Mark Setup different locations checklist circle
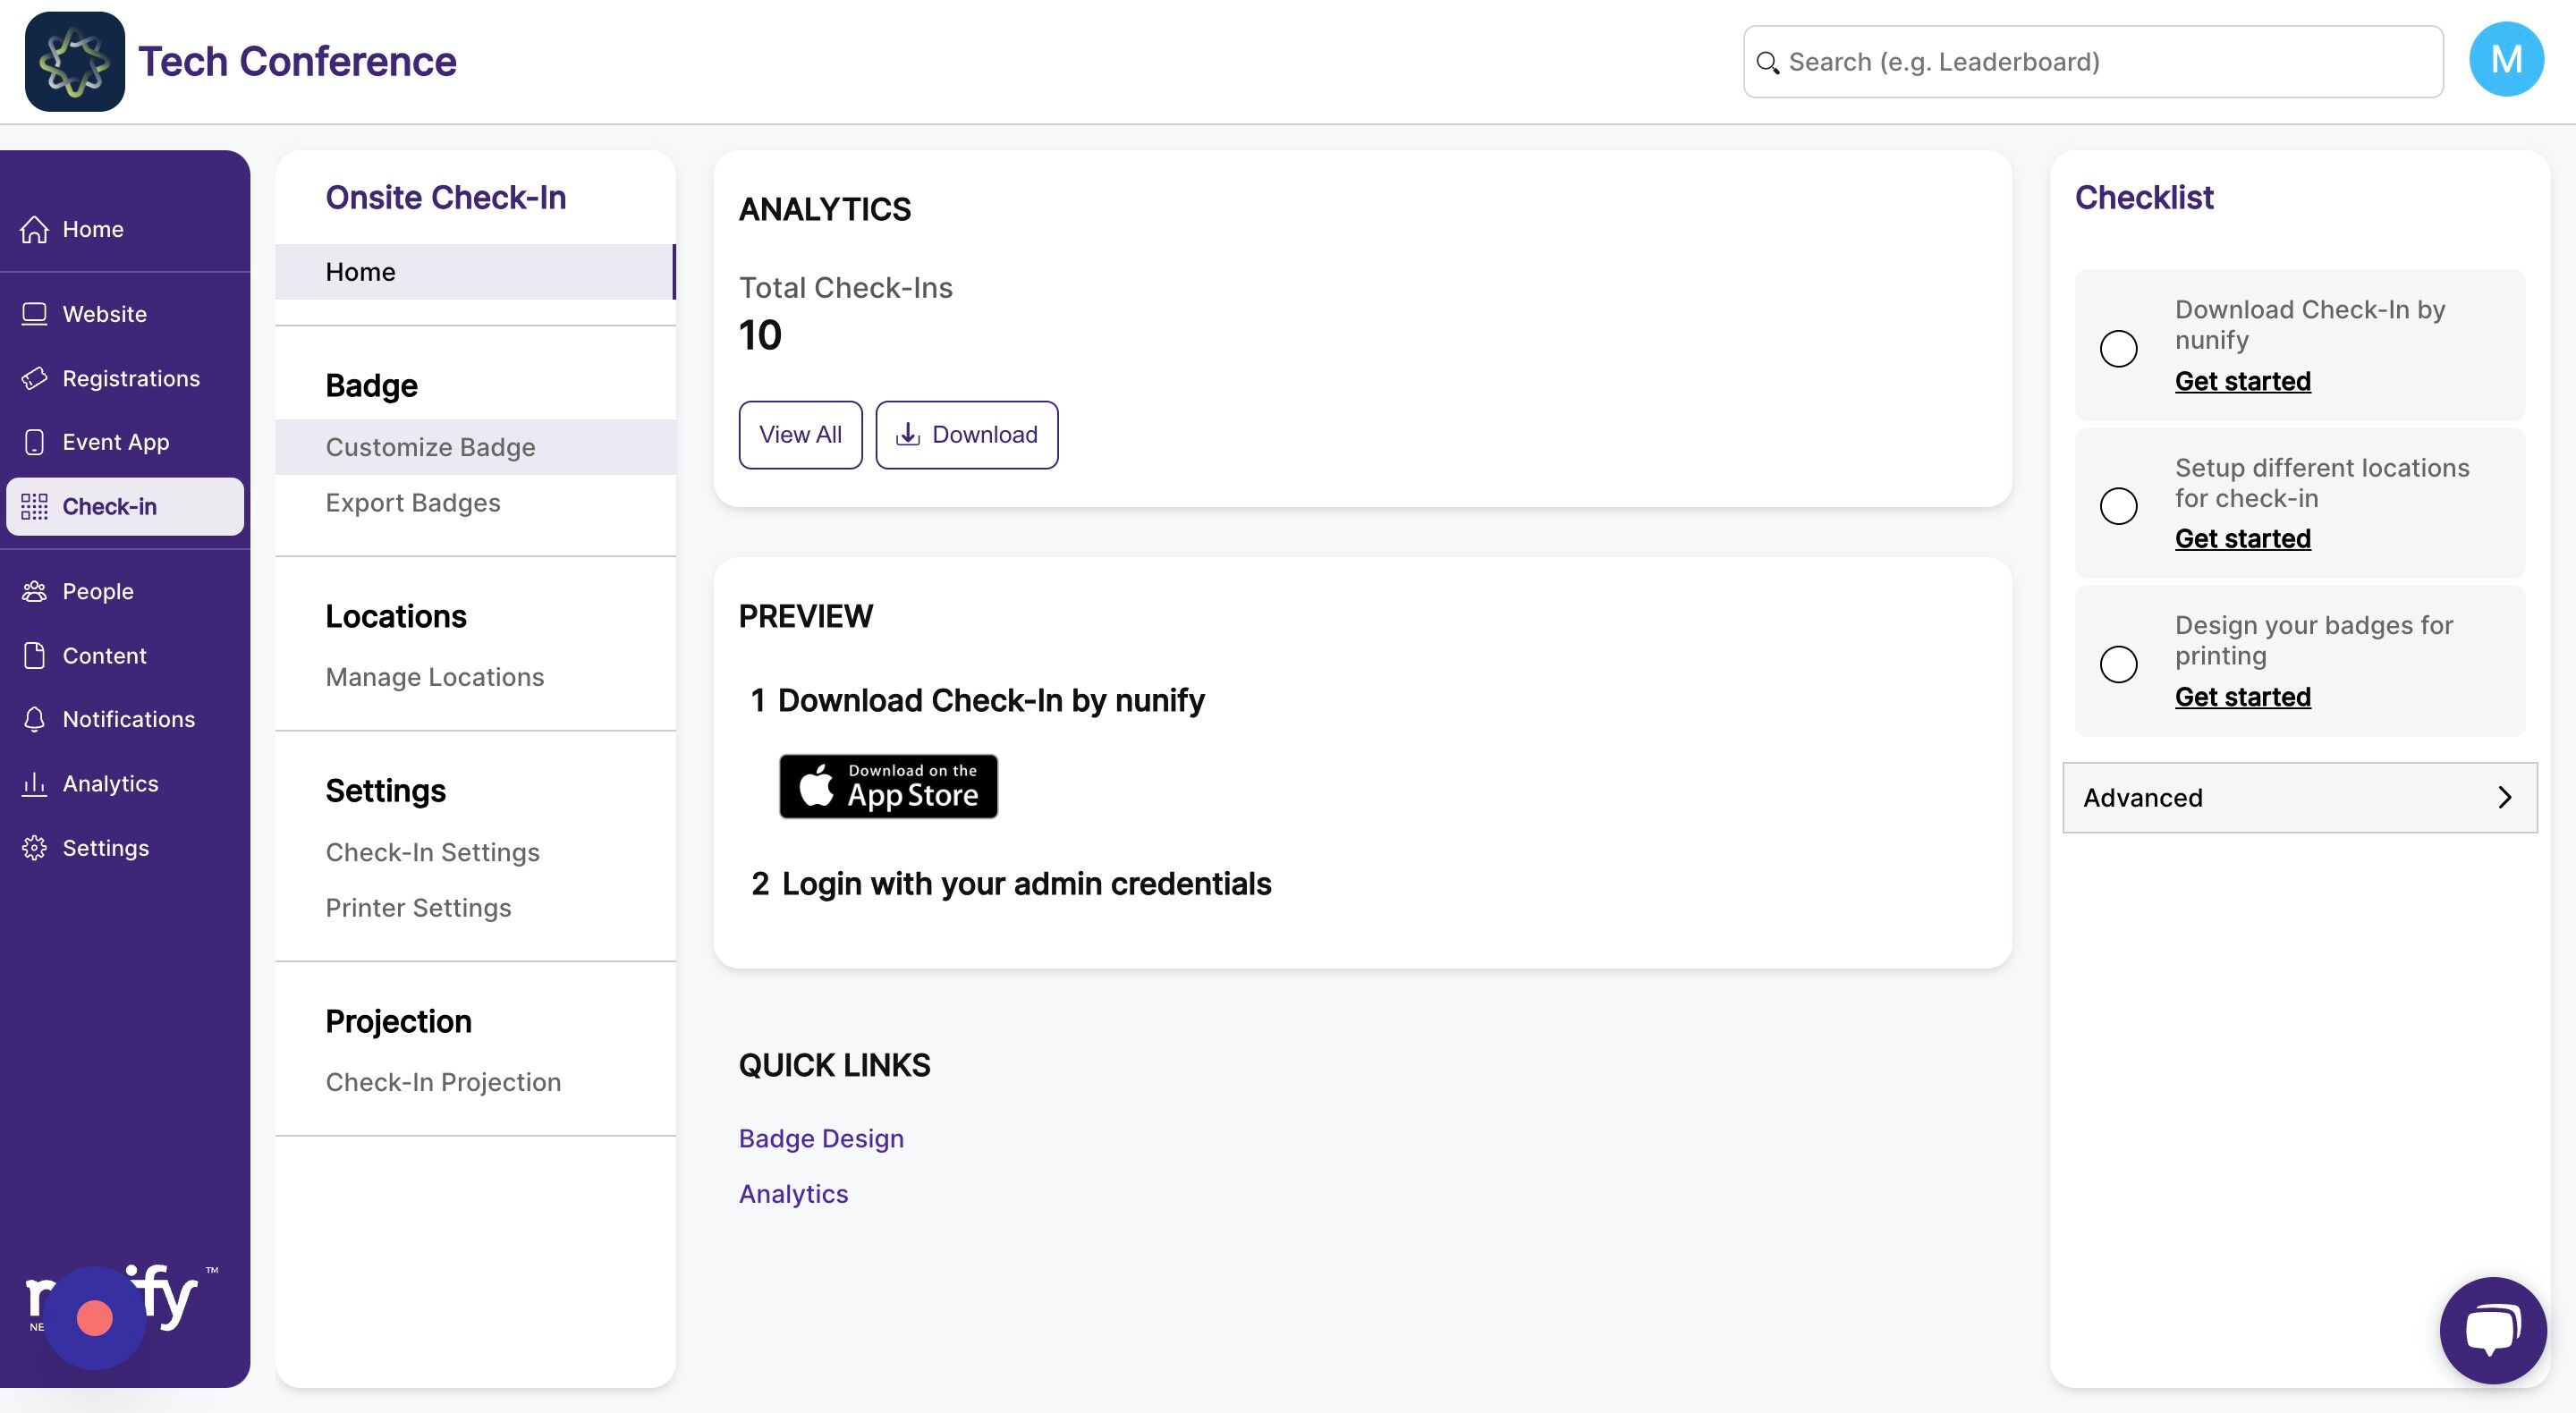2576x1413 pixels. 2118,505
